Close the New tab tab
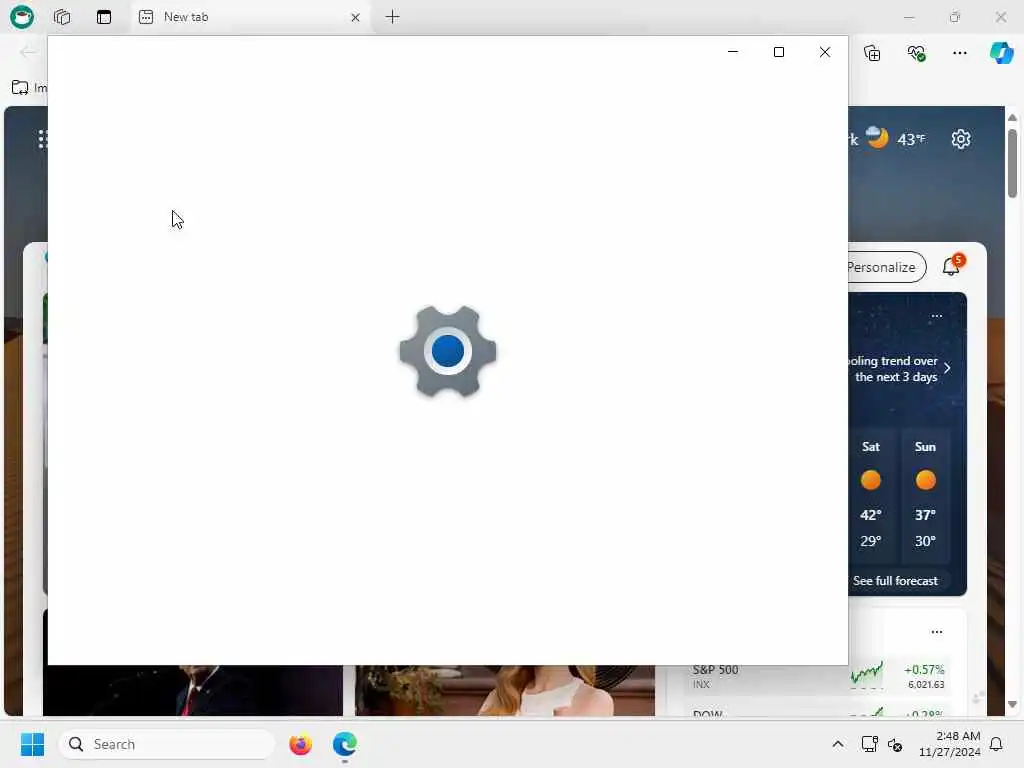 tap(355, 18)
